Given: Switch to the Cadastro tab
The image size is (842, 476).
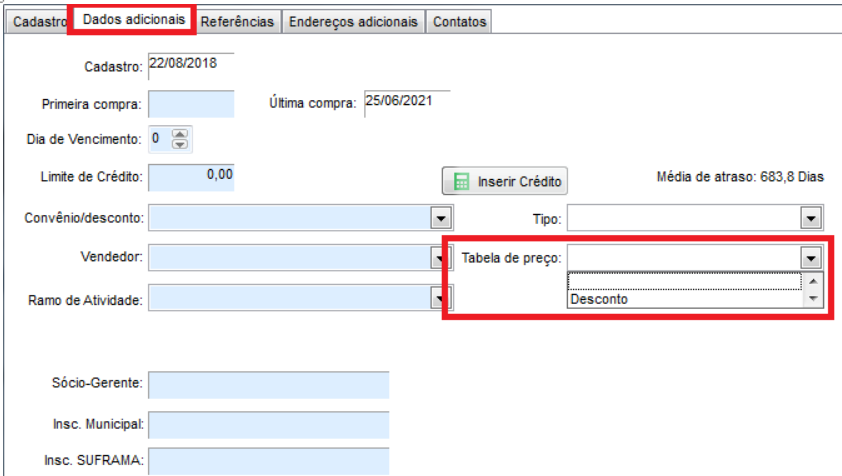Looking at the screenshot, I should 39,22.
